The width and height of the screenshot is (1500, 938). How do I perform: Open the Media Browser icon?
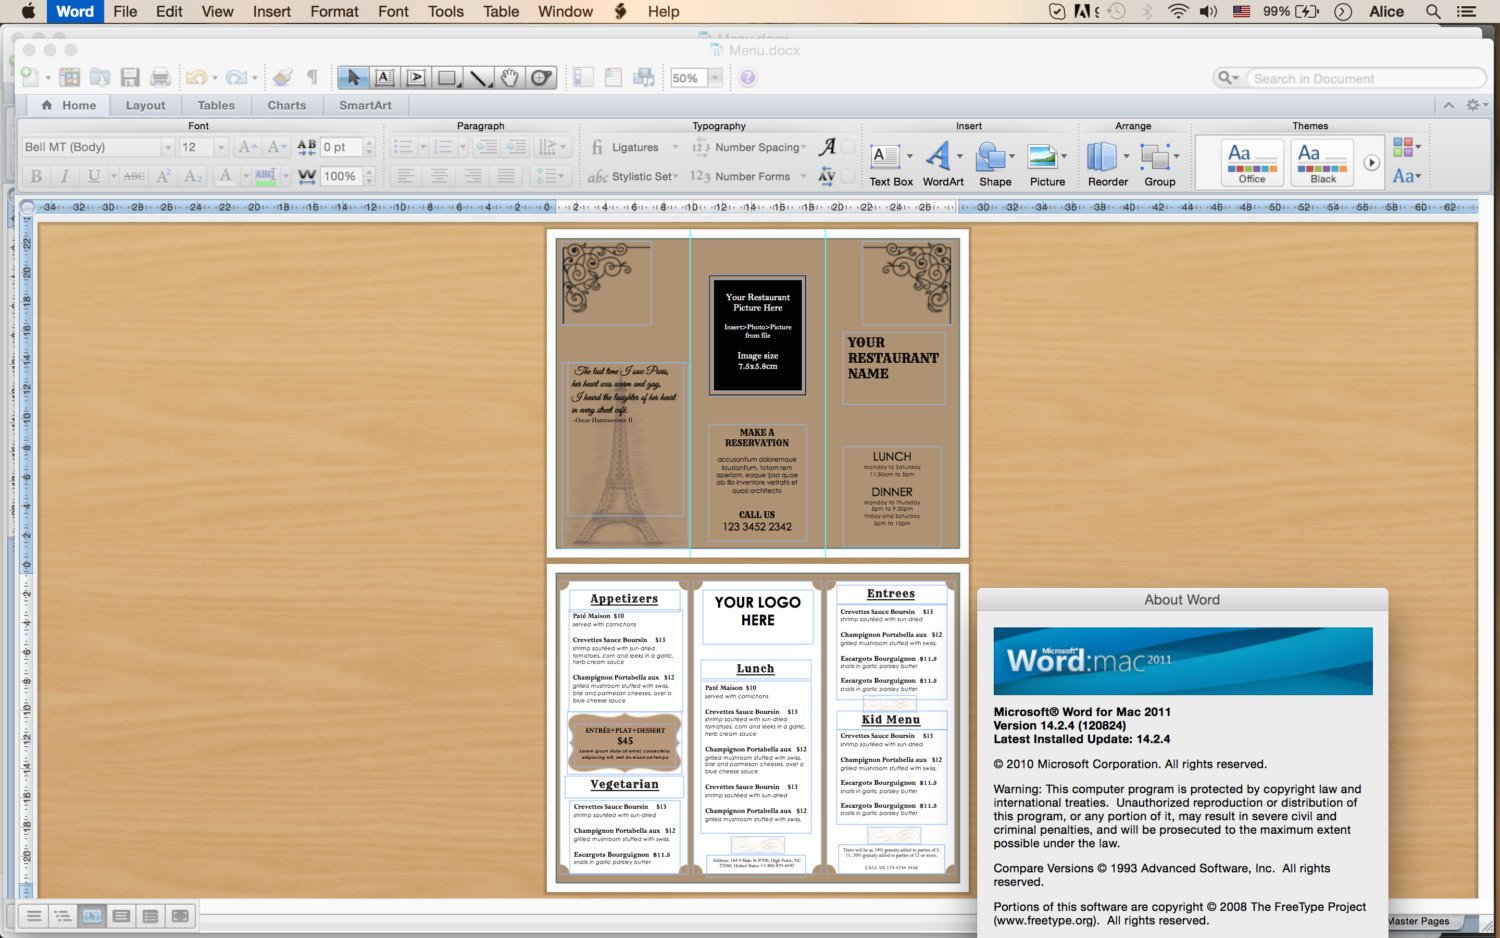pyautogui.click(x=644, y=77)
